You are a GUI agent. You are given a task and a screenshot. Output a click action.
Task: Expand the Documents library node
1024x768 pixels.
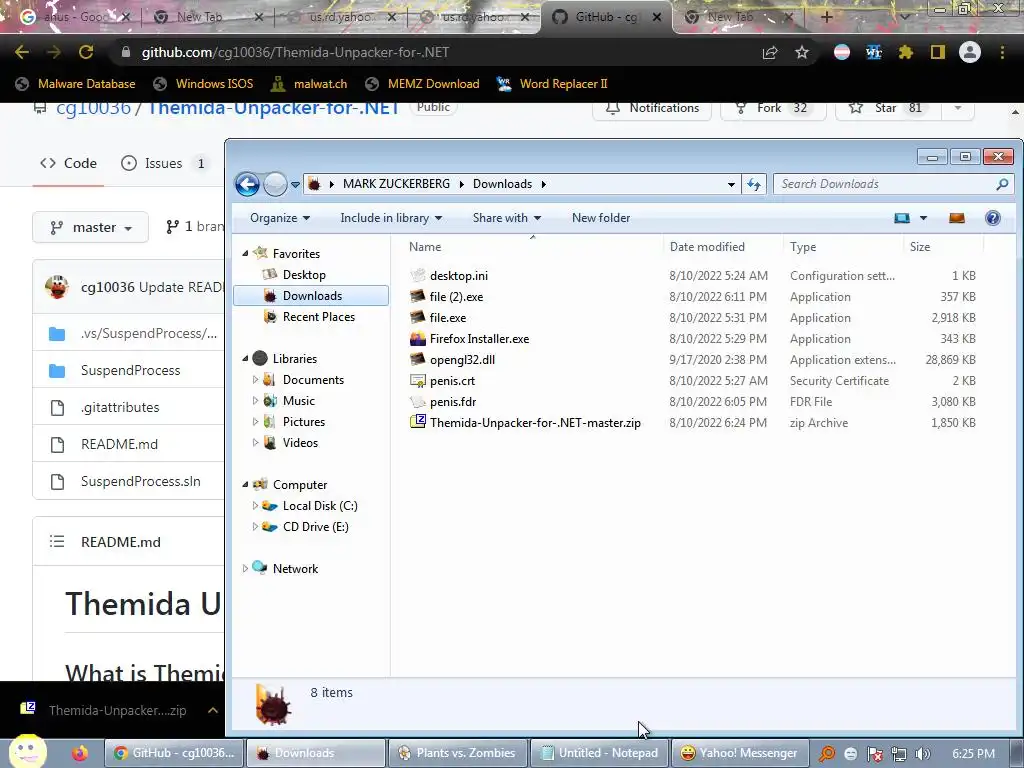(255, 379)
